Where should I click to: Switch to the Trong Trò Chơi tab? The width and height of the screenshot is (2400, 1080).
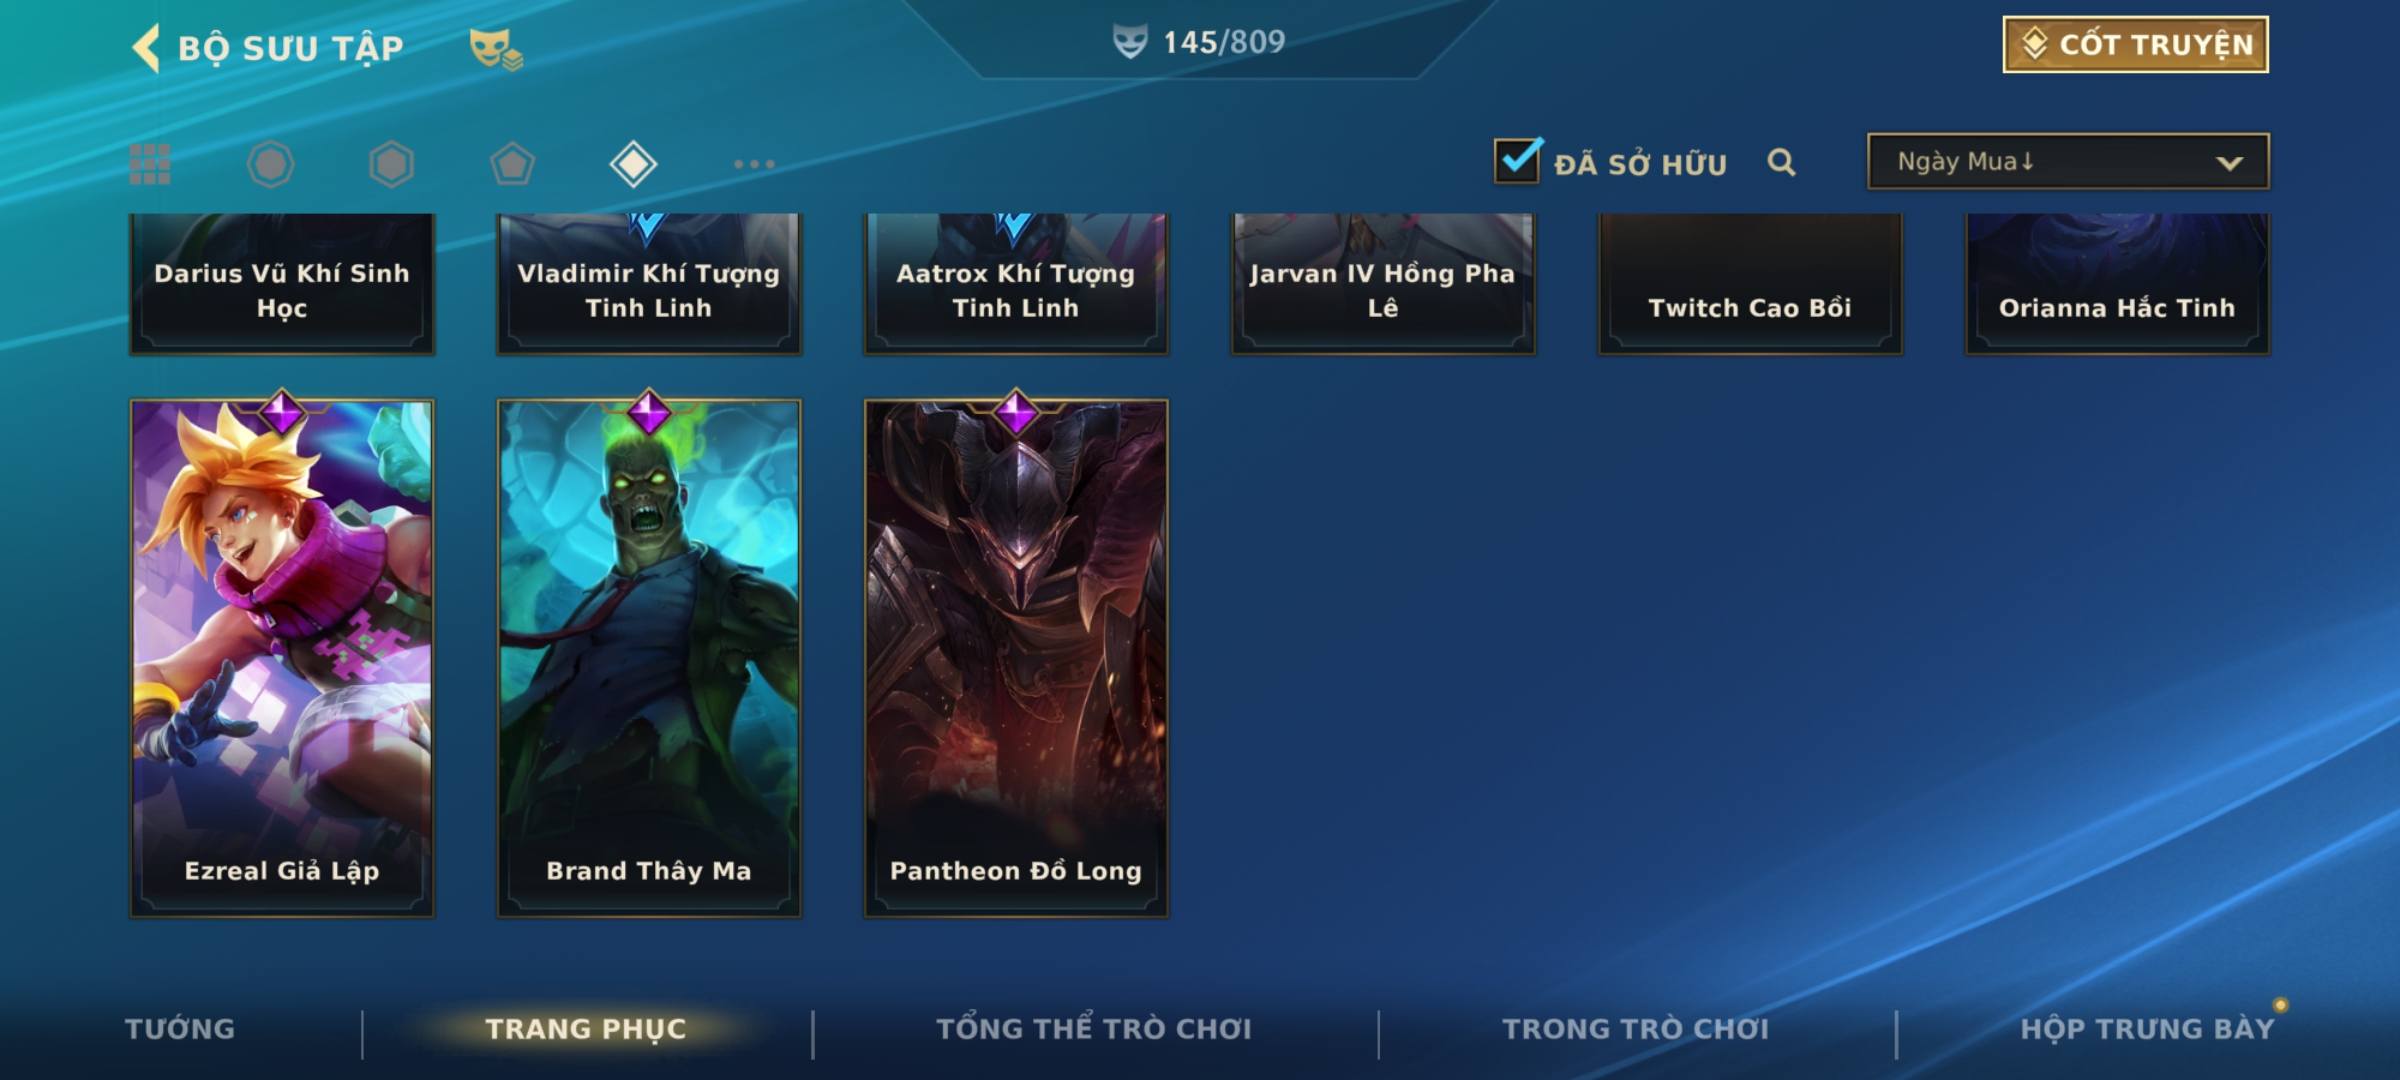point(1636,1029)
